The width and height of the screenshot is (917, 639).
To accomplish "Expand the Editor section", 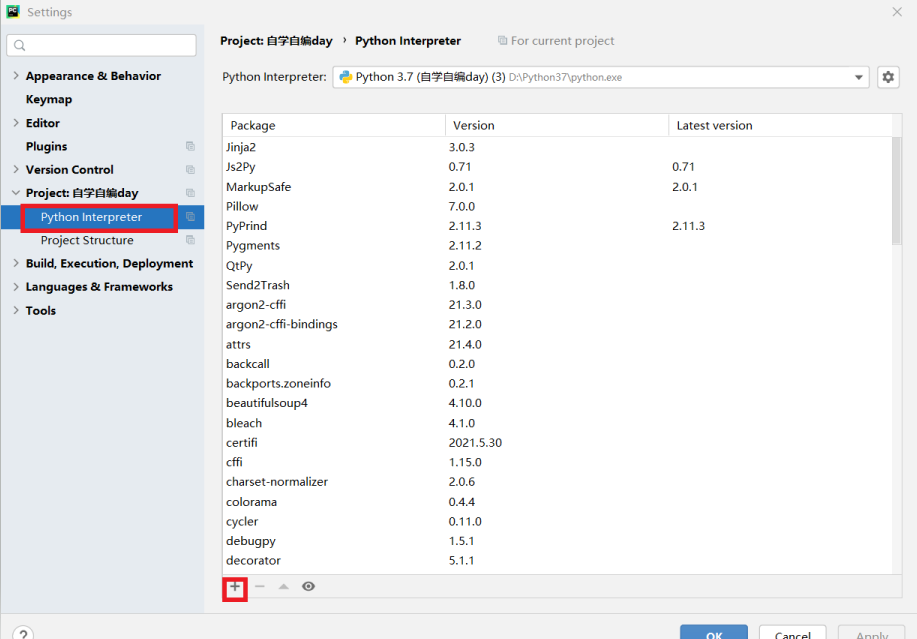I will coord(16,123).
